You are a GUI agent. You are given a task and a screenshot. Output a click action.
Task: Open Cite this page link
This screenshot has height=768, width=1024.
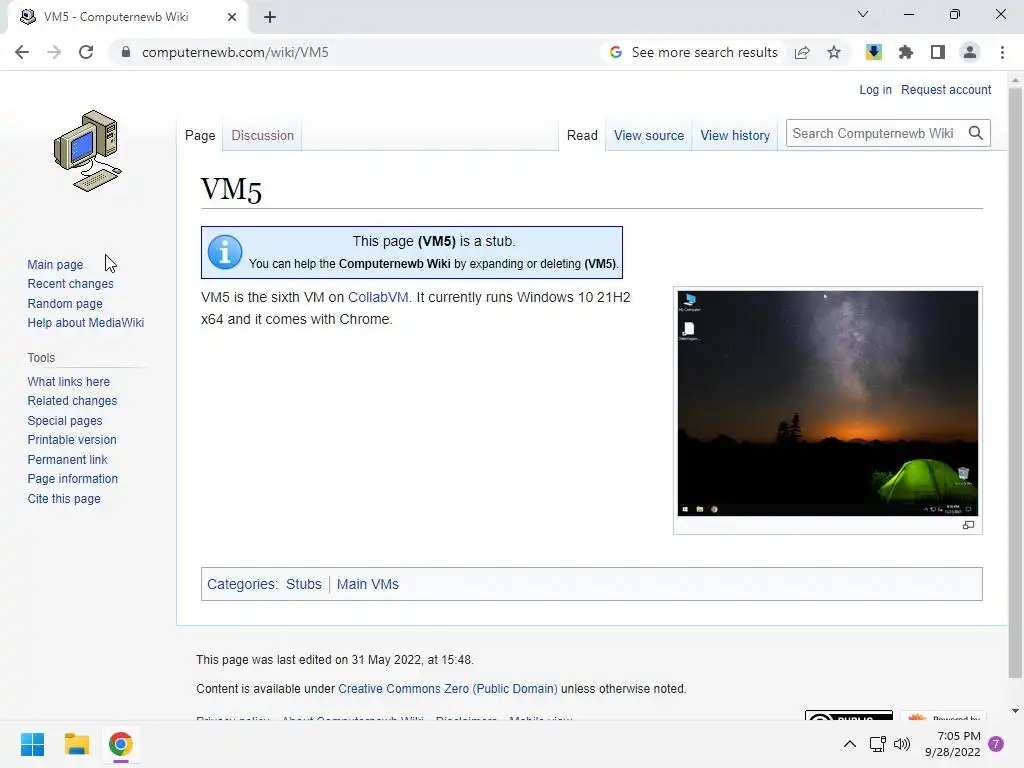point(64,498)
